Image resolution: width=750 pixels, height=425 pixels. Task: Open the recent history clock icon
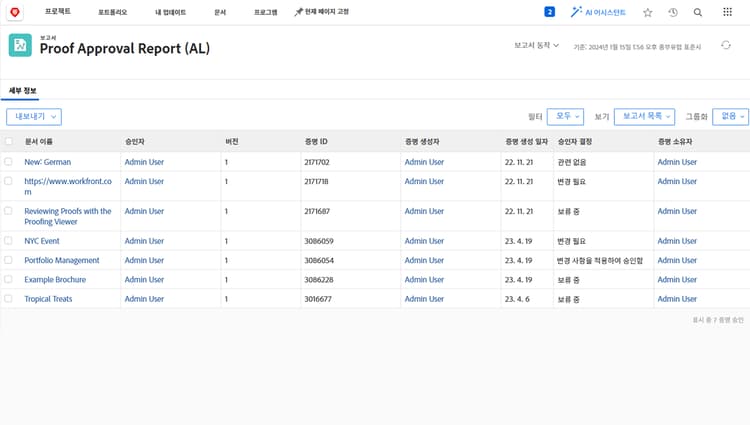[673, 12]
